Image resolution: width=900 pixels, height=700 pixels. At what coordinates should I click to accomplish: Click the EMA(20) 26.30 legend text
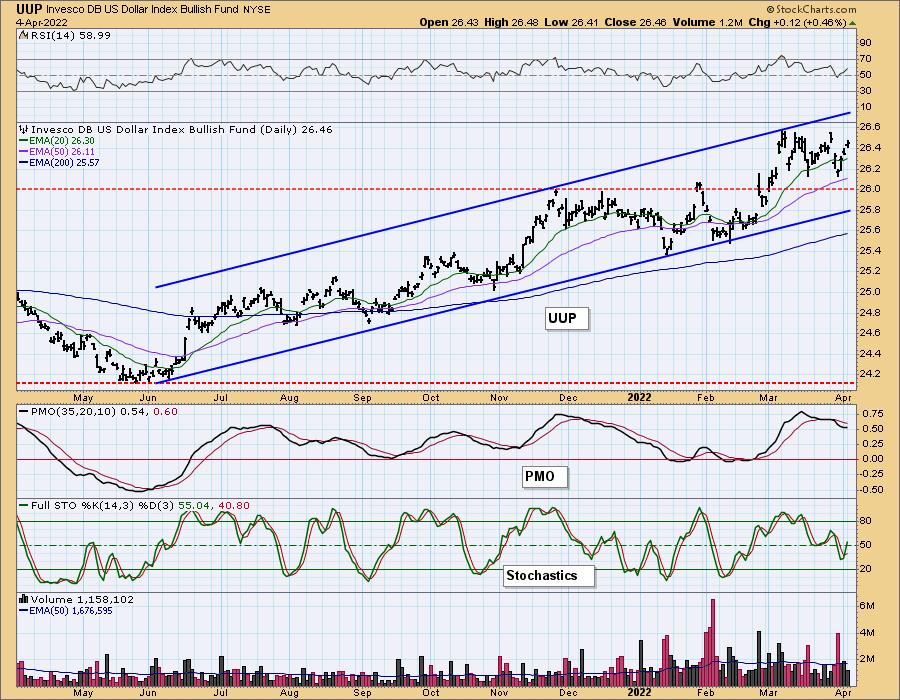[x=62, y=141]
